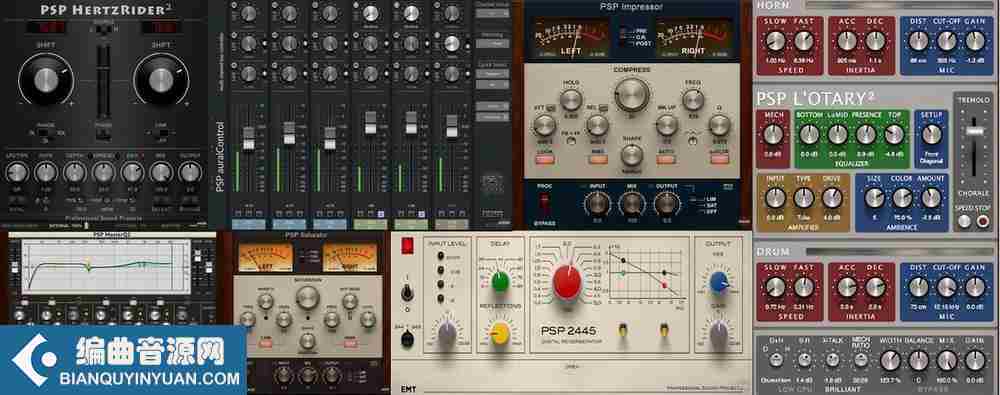
Task: Click the SPREAD knob in HertzRider
Action: pyautogui.click(x=103, y=172)
